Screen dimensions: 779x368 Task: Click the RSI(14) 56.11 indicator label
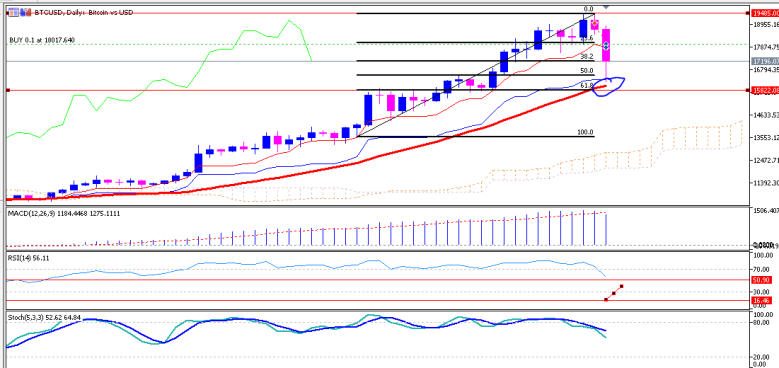point(28,258)
